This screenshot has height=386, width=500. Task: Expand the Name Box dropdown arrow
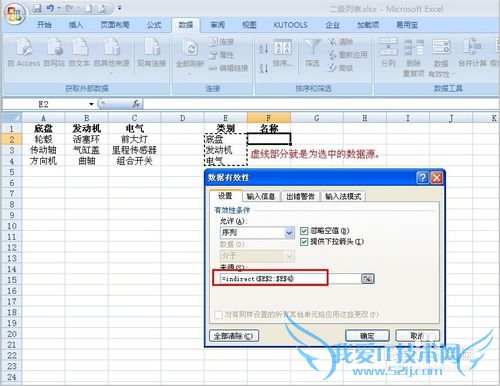(91, 104)
